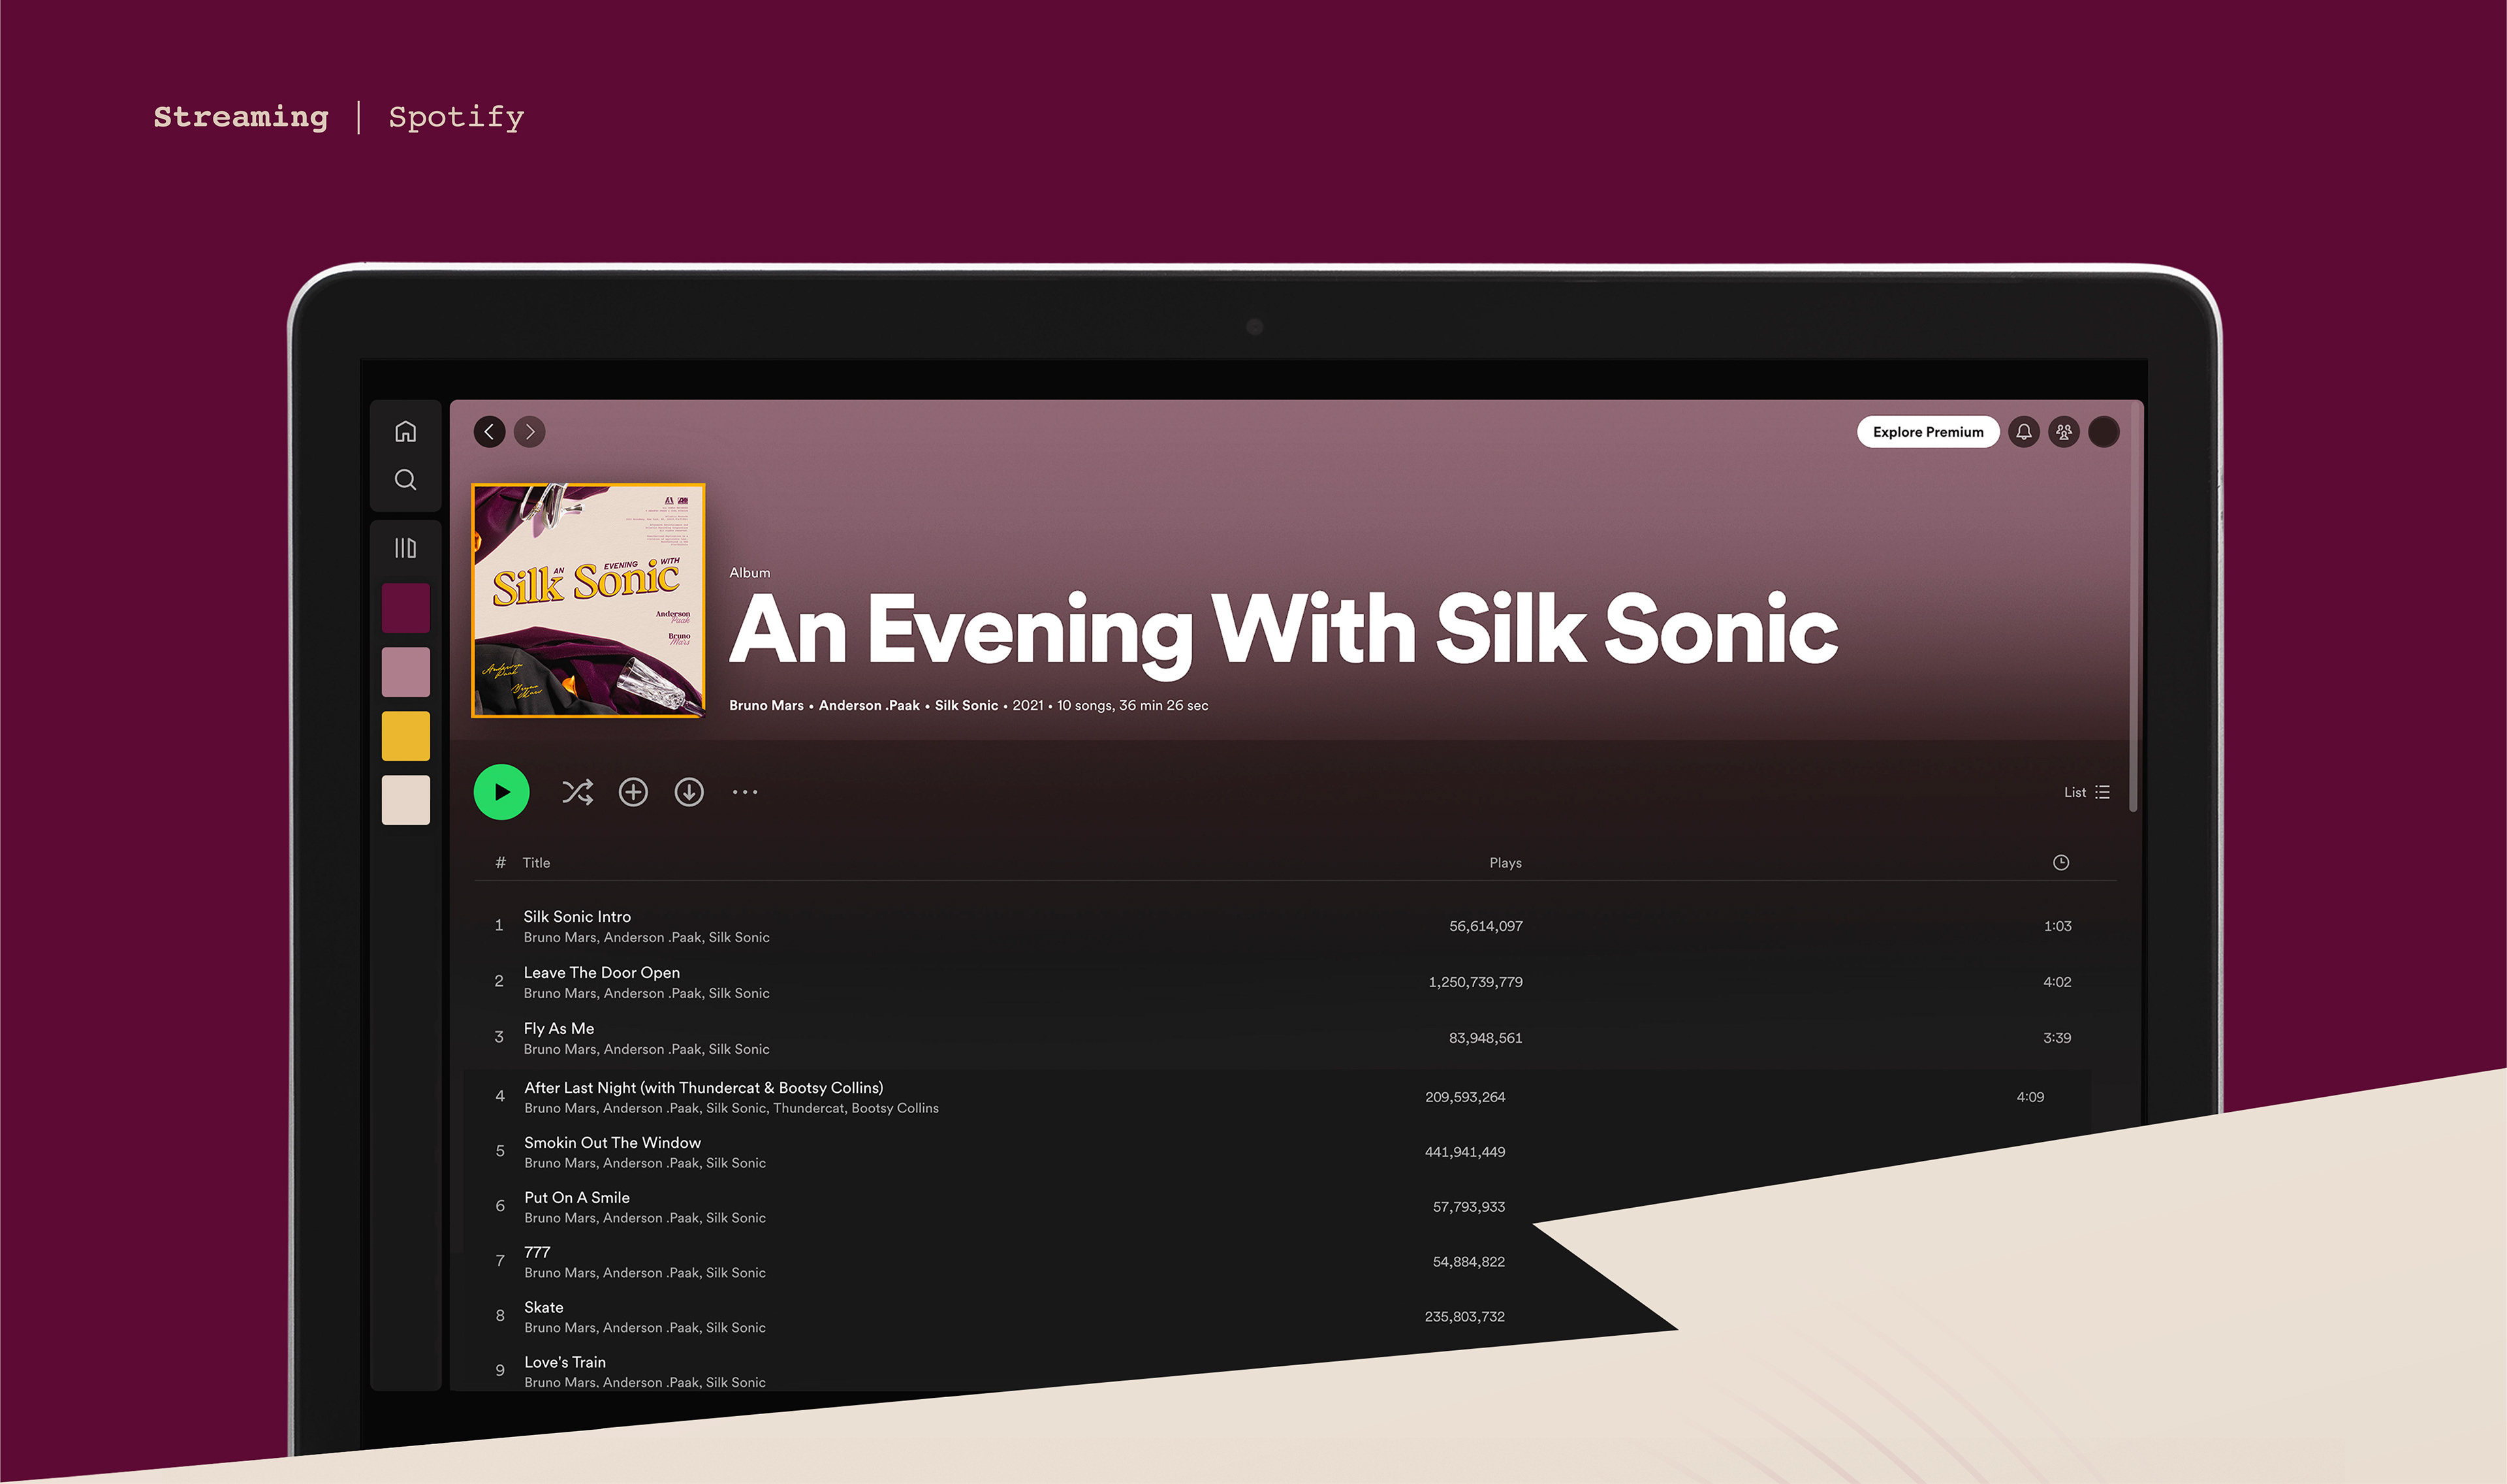Screen dimensions: 2507x1484
Task: Open the user profile avatar menu
Action: tap(2103, 432)
